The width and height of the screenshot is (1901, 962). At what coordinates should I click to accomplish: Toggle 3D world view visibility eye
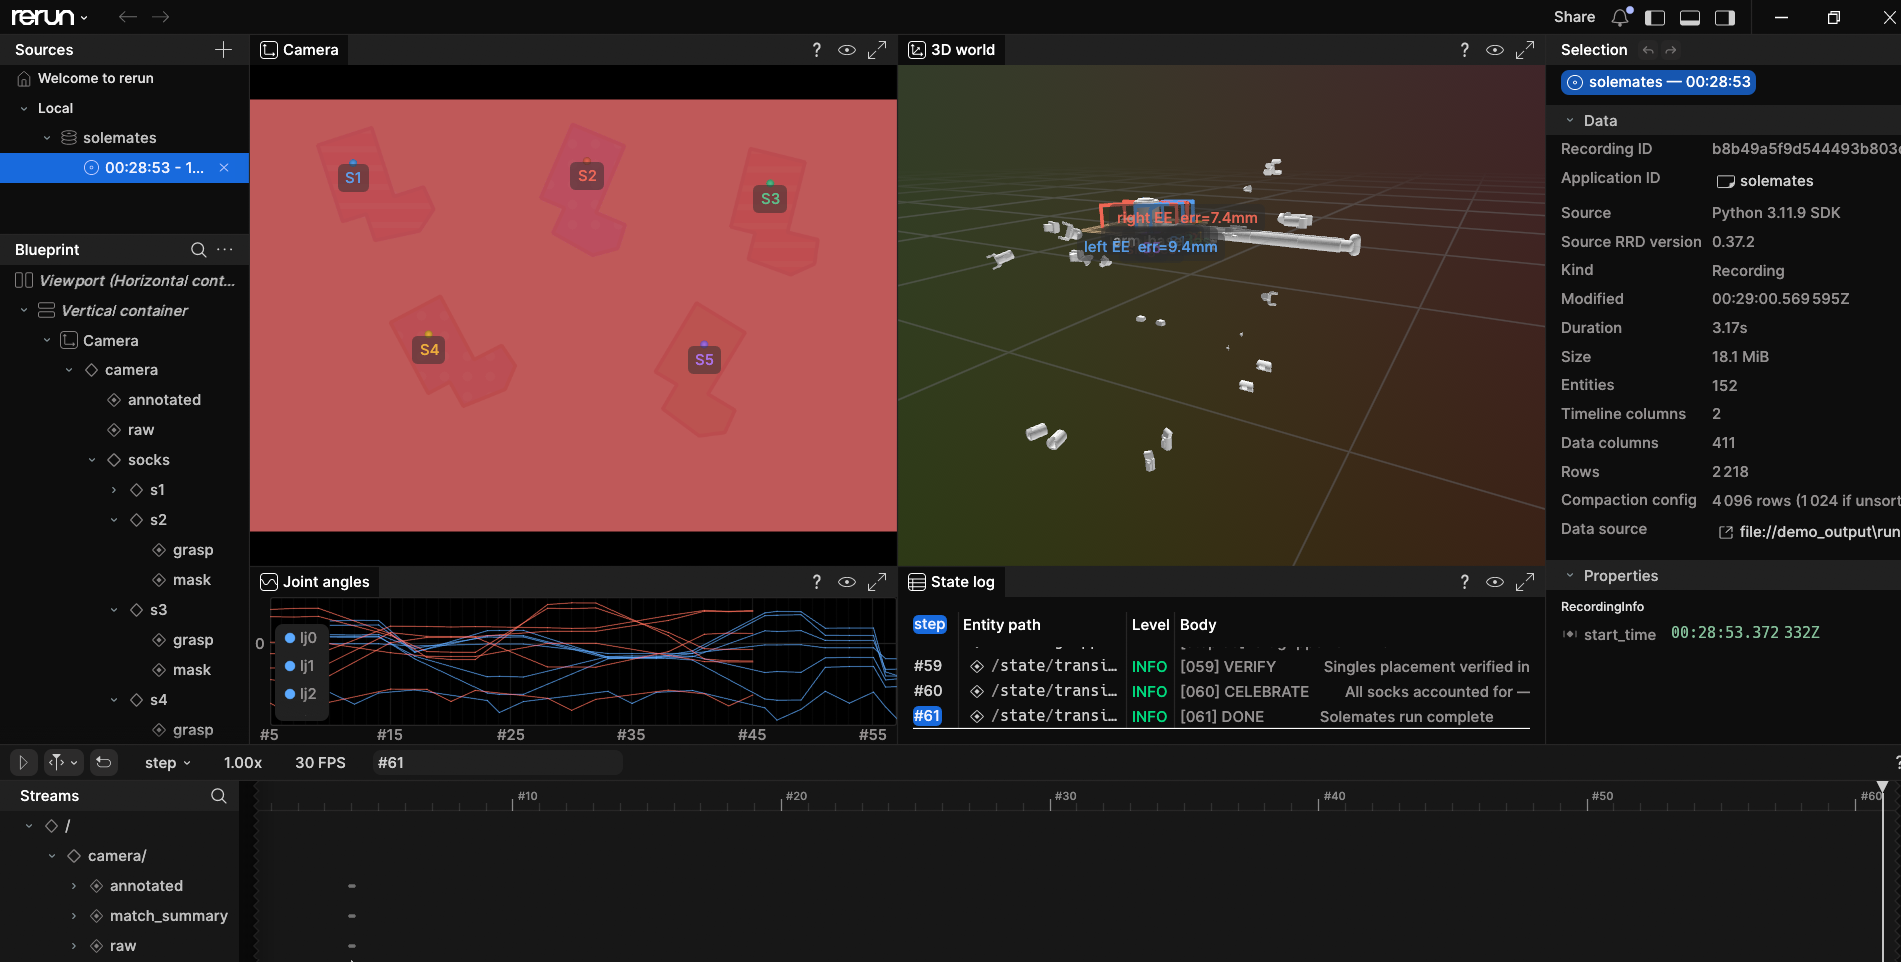pos(1495,50)
